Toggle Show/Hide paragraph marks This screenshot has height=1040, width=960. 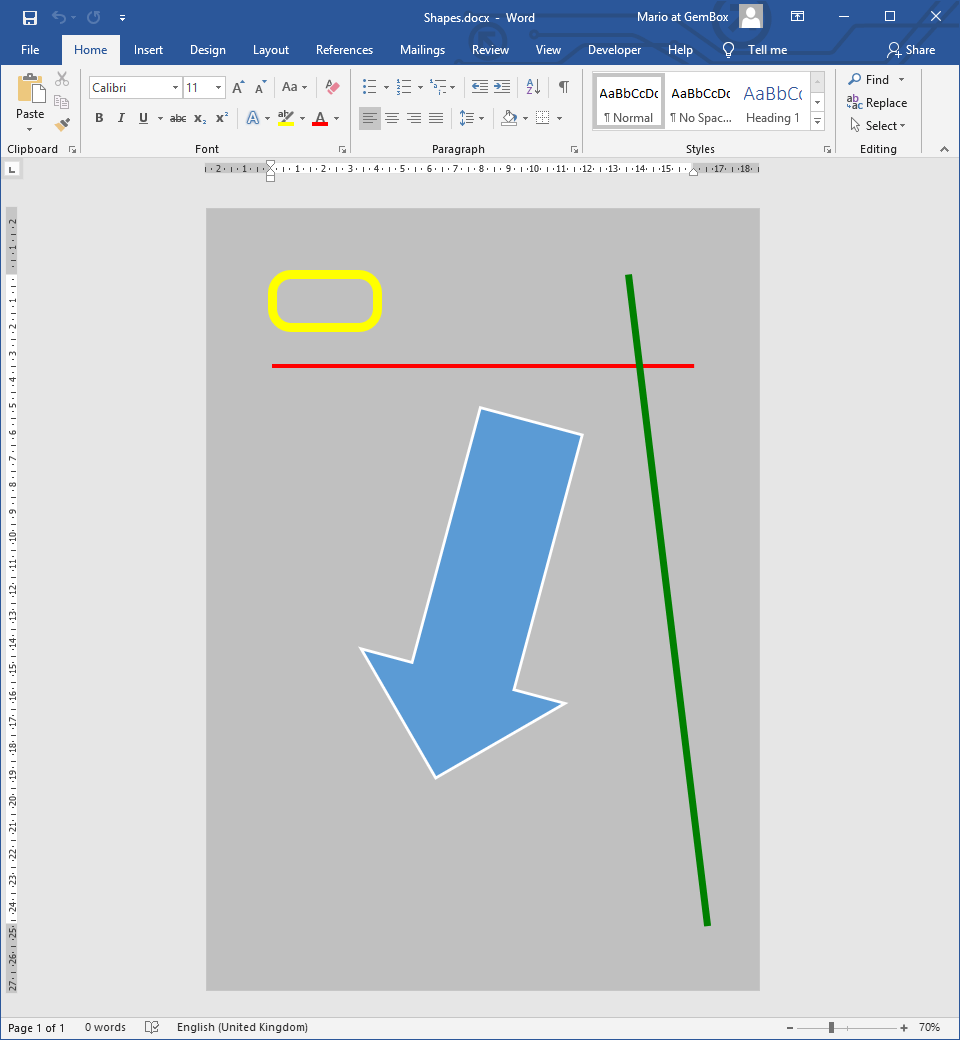pyautogui.click(x=564, y=87)
